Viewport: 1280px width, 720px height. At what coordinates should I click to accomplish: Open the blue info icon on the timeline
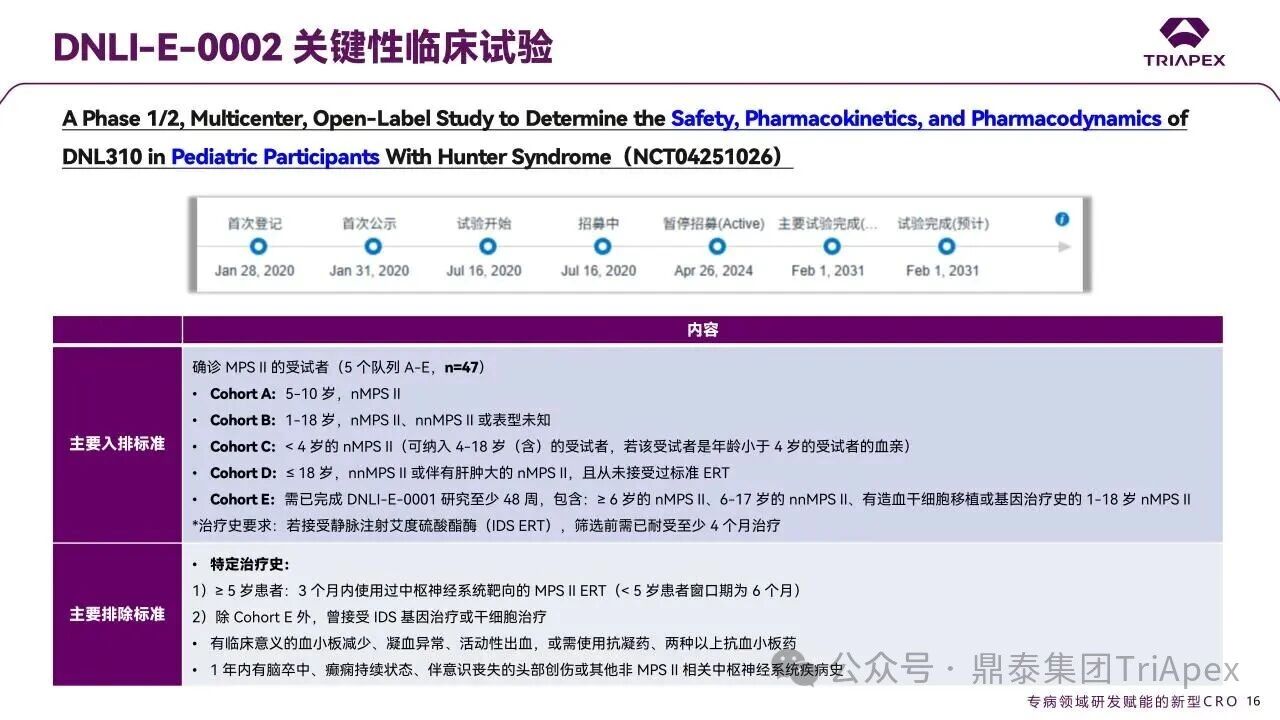[1062, 219]
